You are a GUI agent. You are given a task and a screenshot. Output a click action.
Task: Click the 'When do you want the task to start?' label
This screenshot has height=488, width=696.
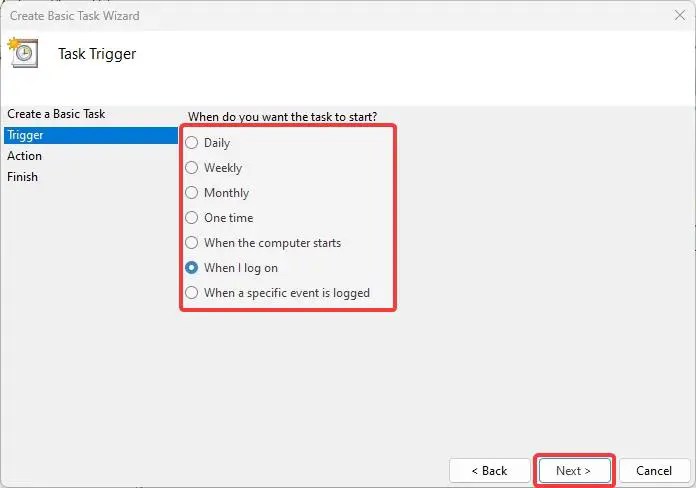point(282,117)
